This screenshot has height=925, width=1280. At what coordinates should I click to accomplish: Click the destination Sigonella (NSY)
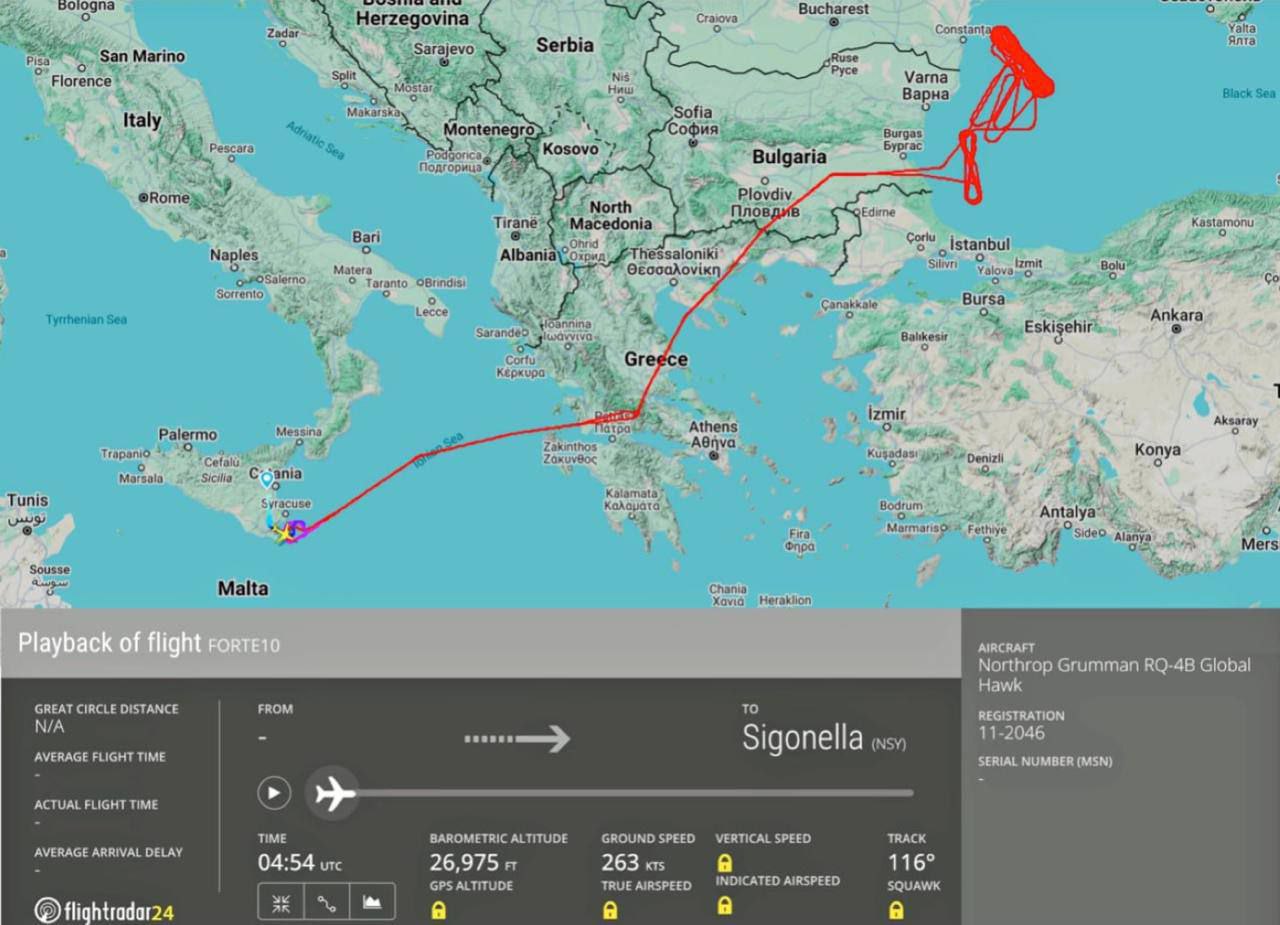824,738
